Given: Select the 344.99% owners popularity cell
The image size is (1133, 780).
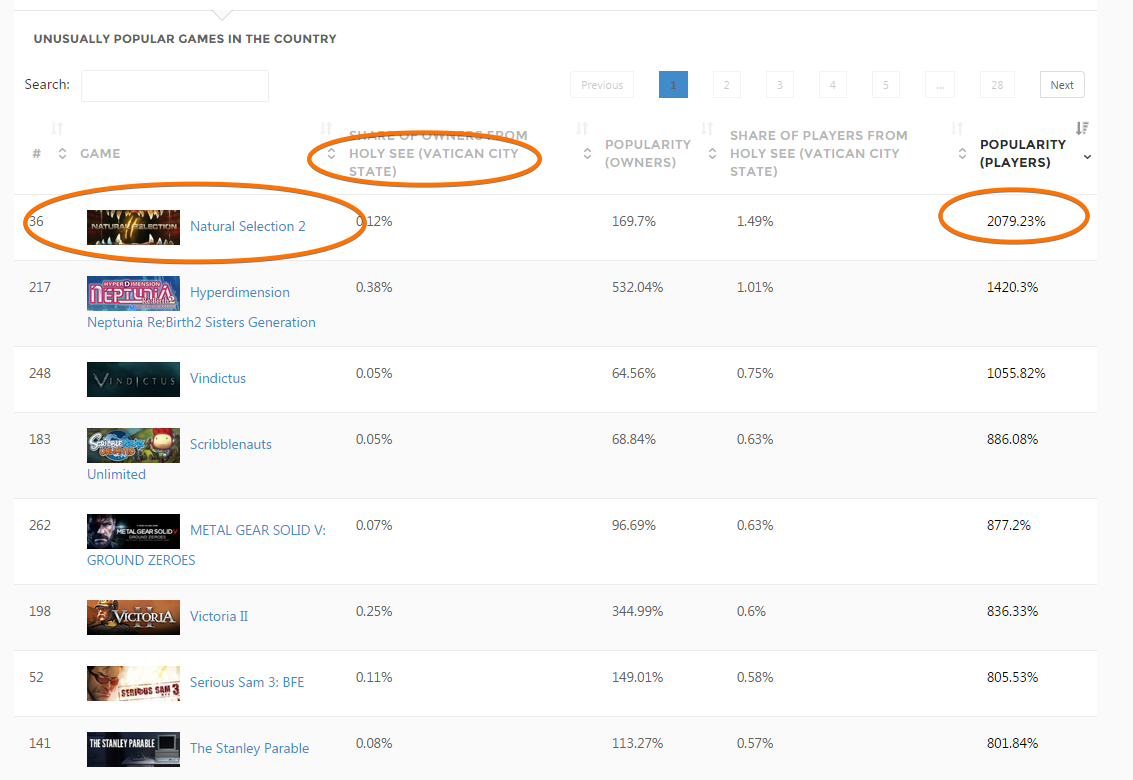Looking at the screenshot, I should [637, 611].
